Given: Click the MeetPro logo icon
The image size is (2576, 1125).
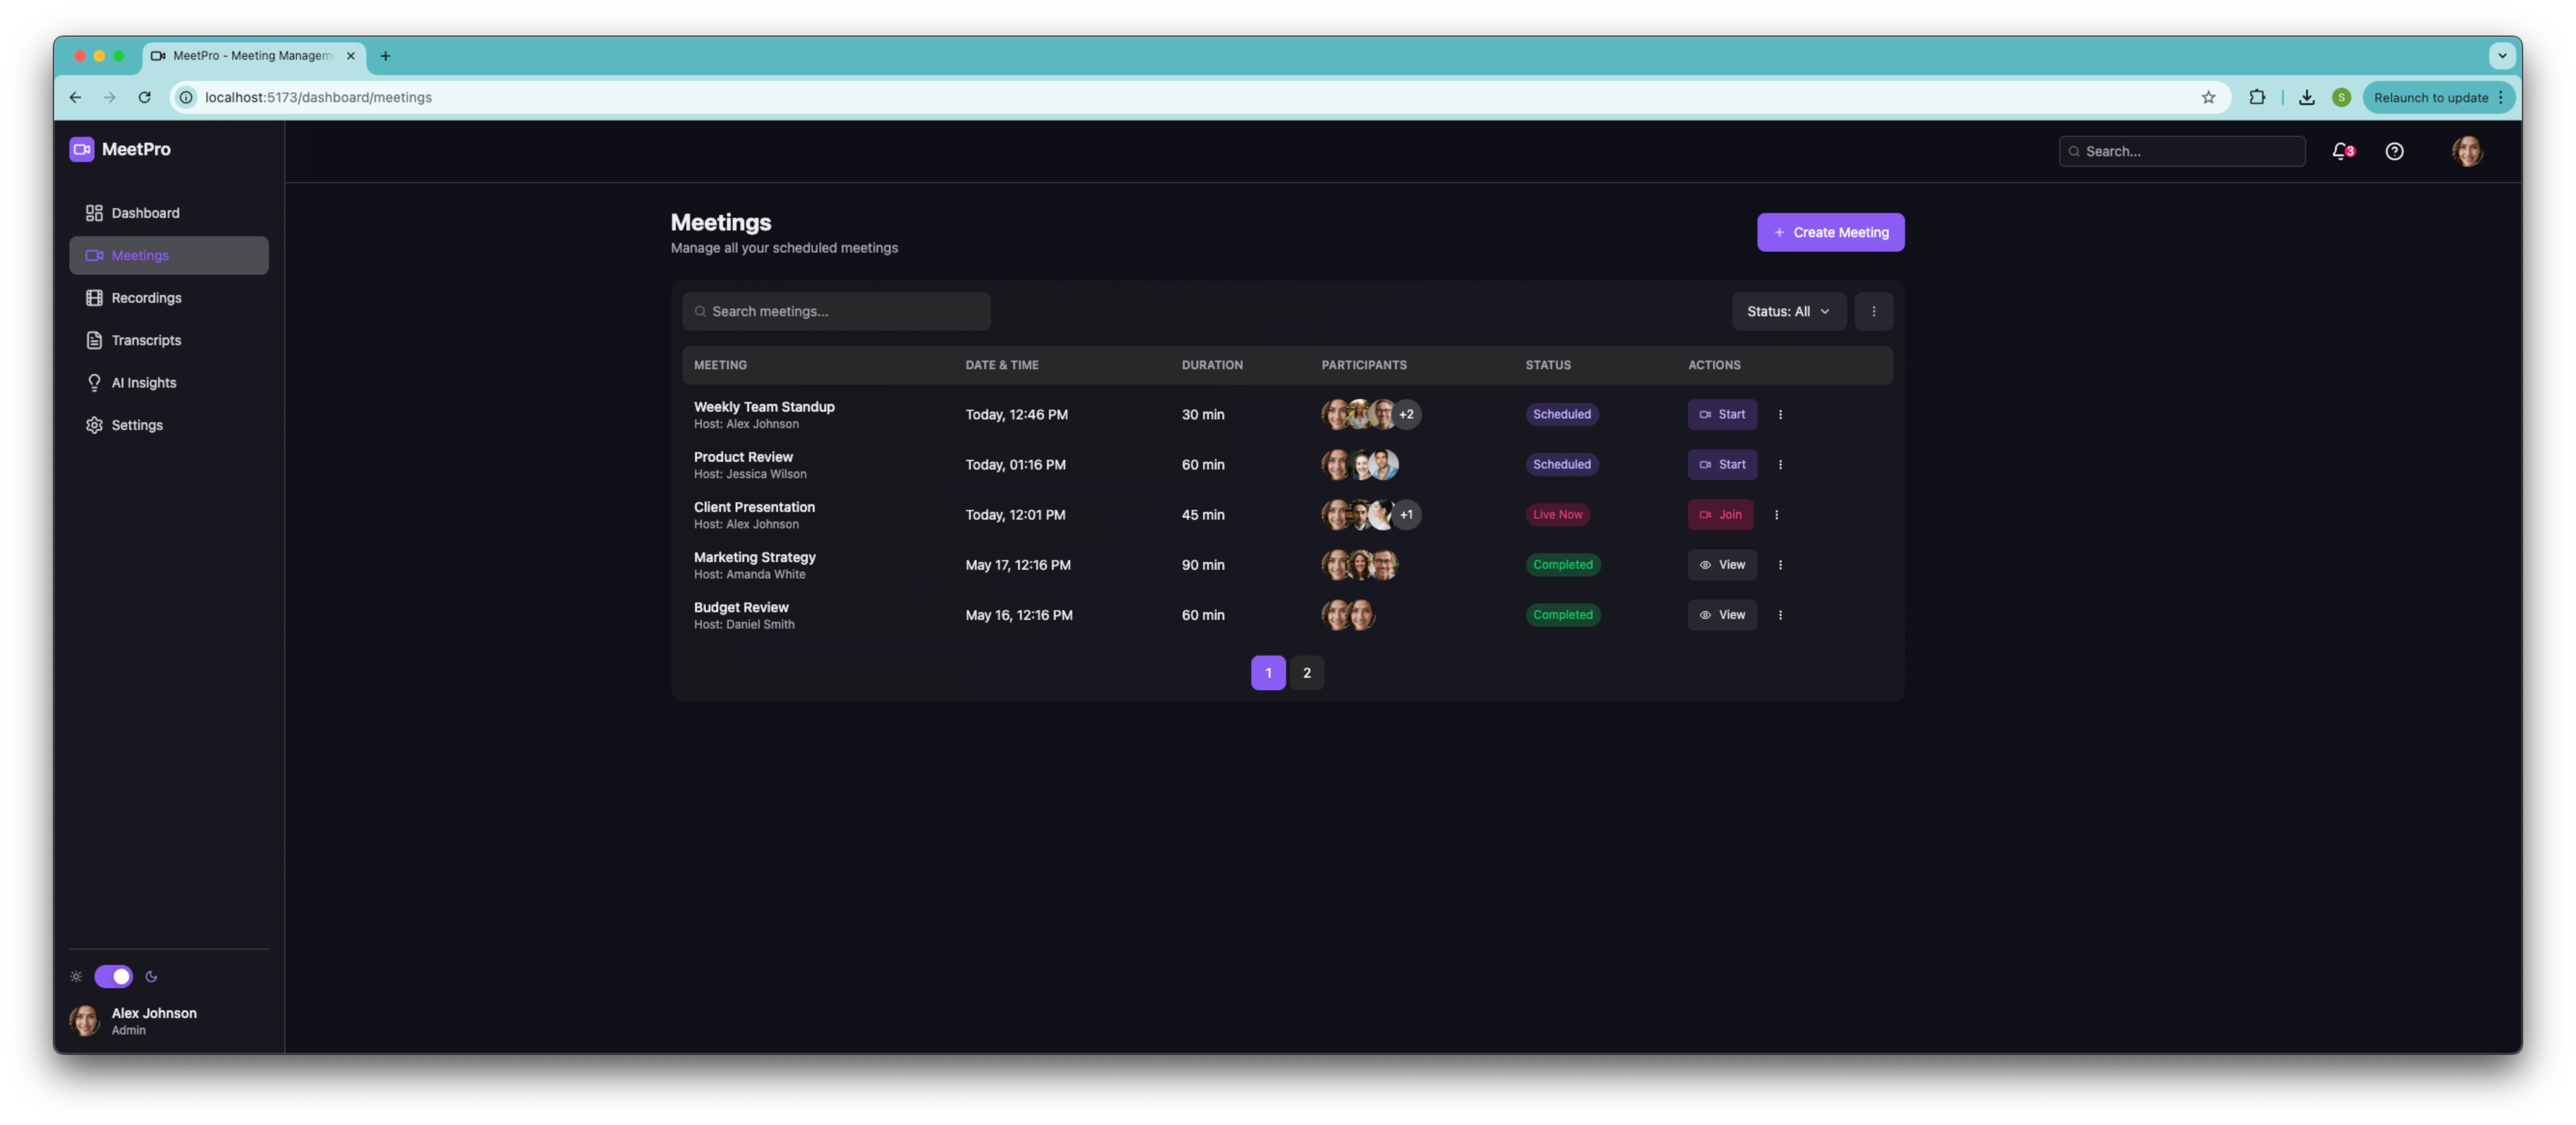Looking at the screenshot, I should 82,149.
